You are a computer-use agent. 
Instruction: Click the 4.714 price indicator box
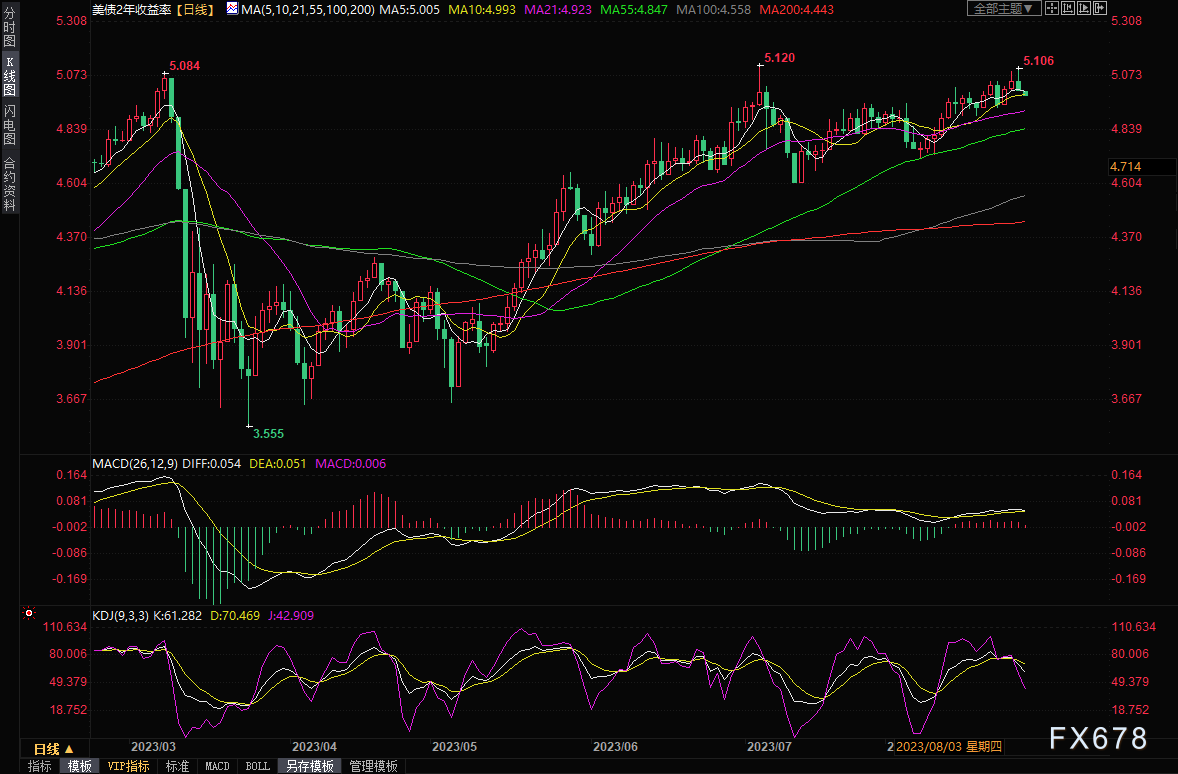[x=1142, y=167]
